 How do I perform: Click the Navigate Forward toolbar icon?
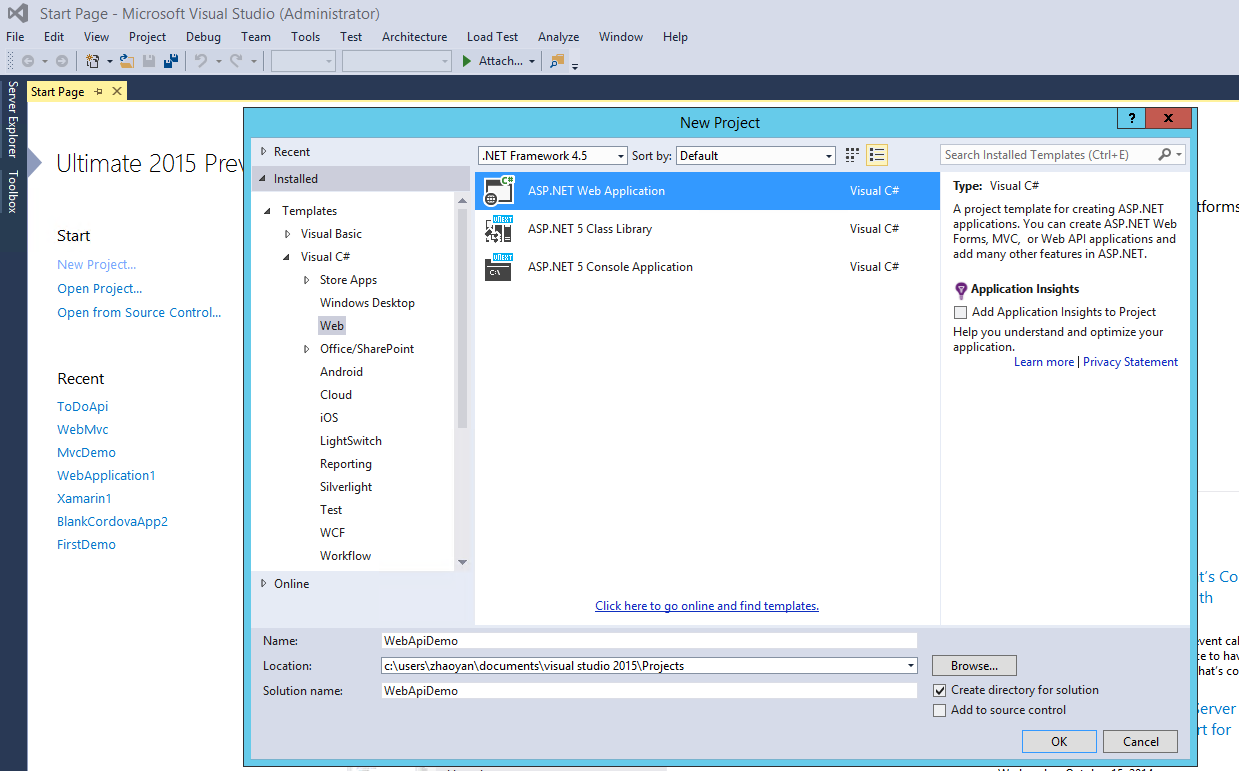pos(61,61)
